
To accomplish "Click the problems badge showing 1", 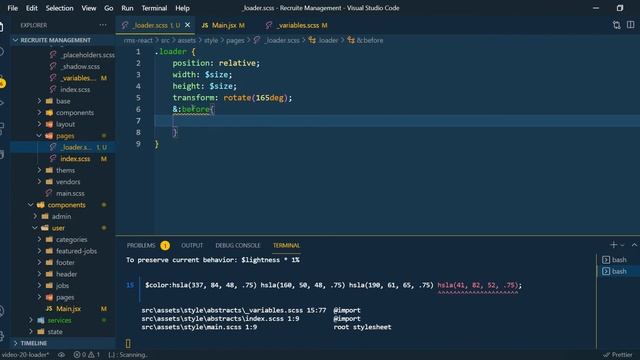I will 165,245.
